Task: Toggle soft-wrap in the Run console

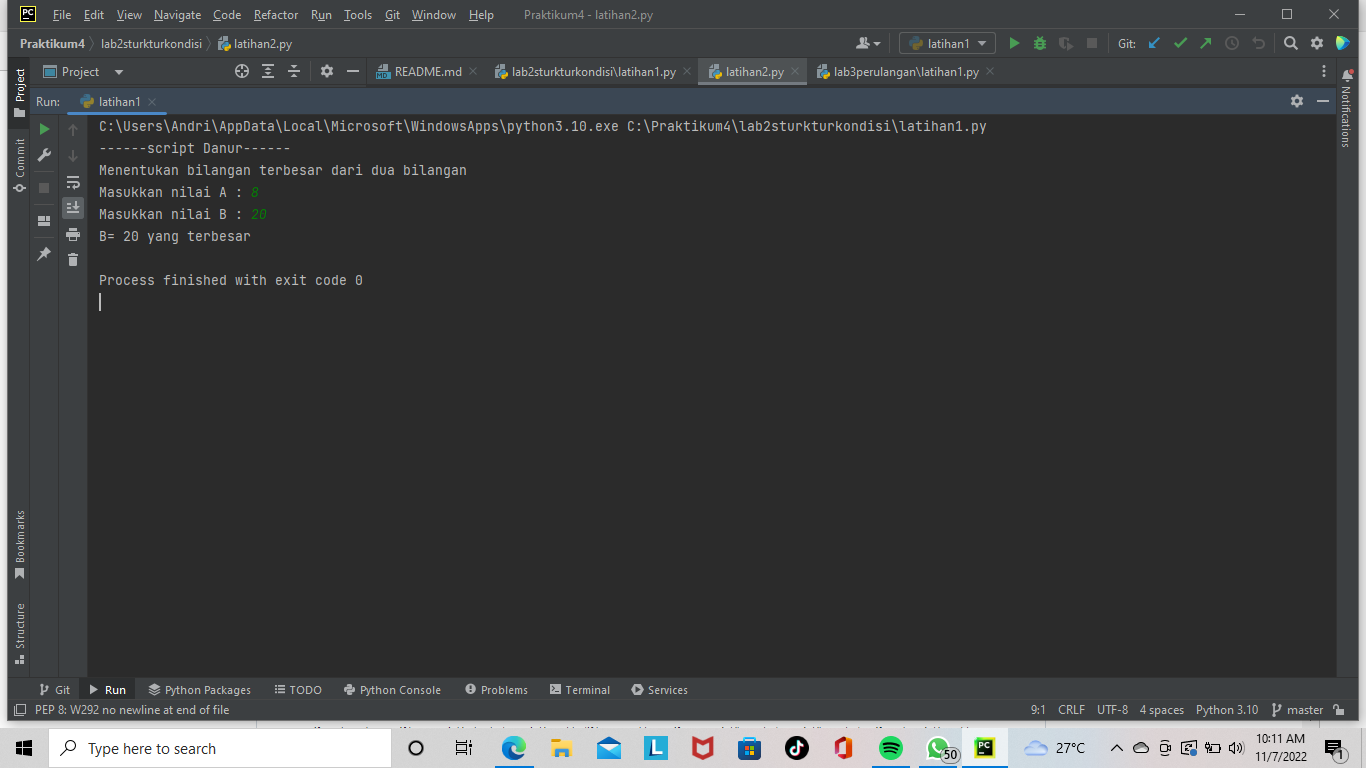Action: tap(72, 183)
